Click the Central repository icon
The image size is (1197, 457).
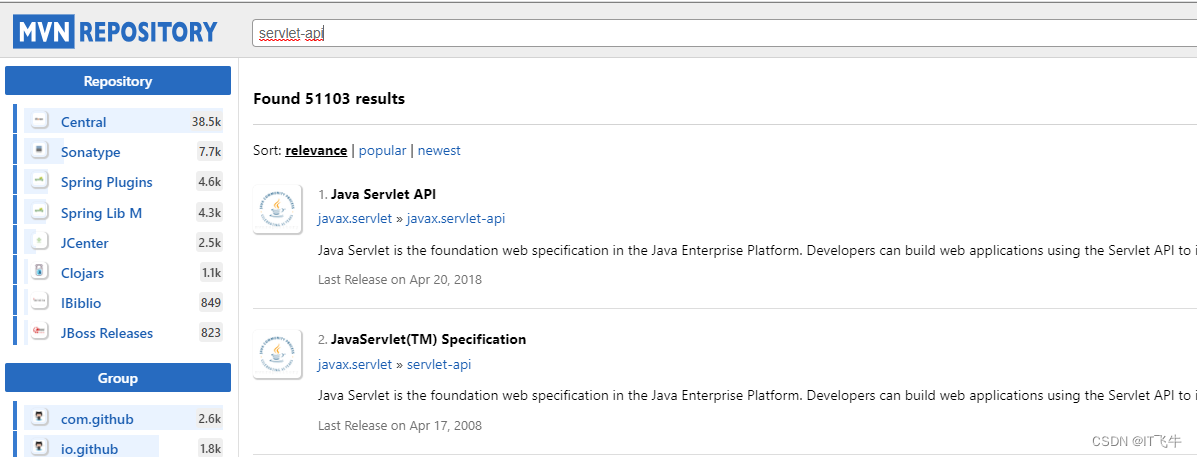39,121
